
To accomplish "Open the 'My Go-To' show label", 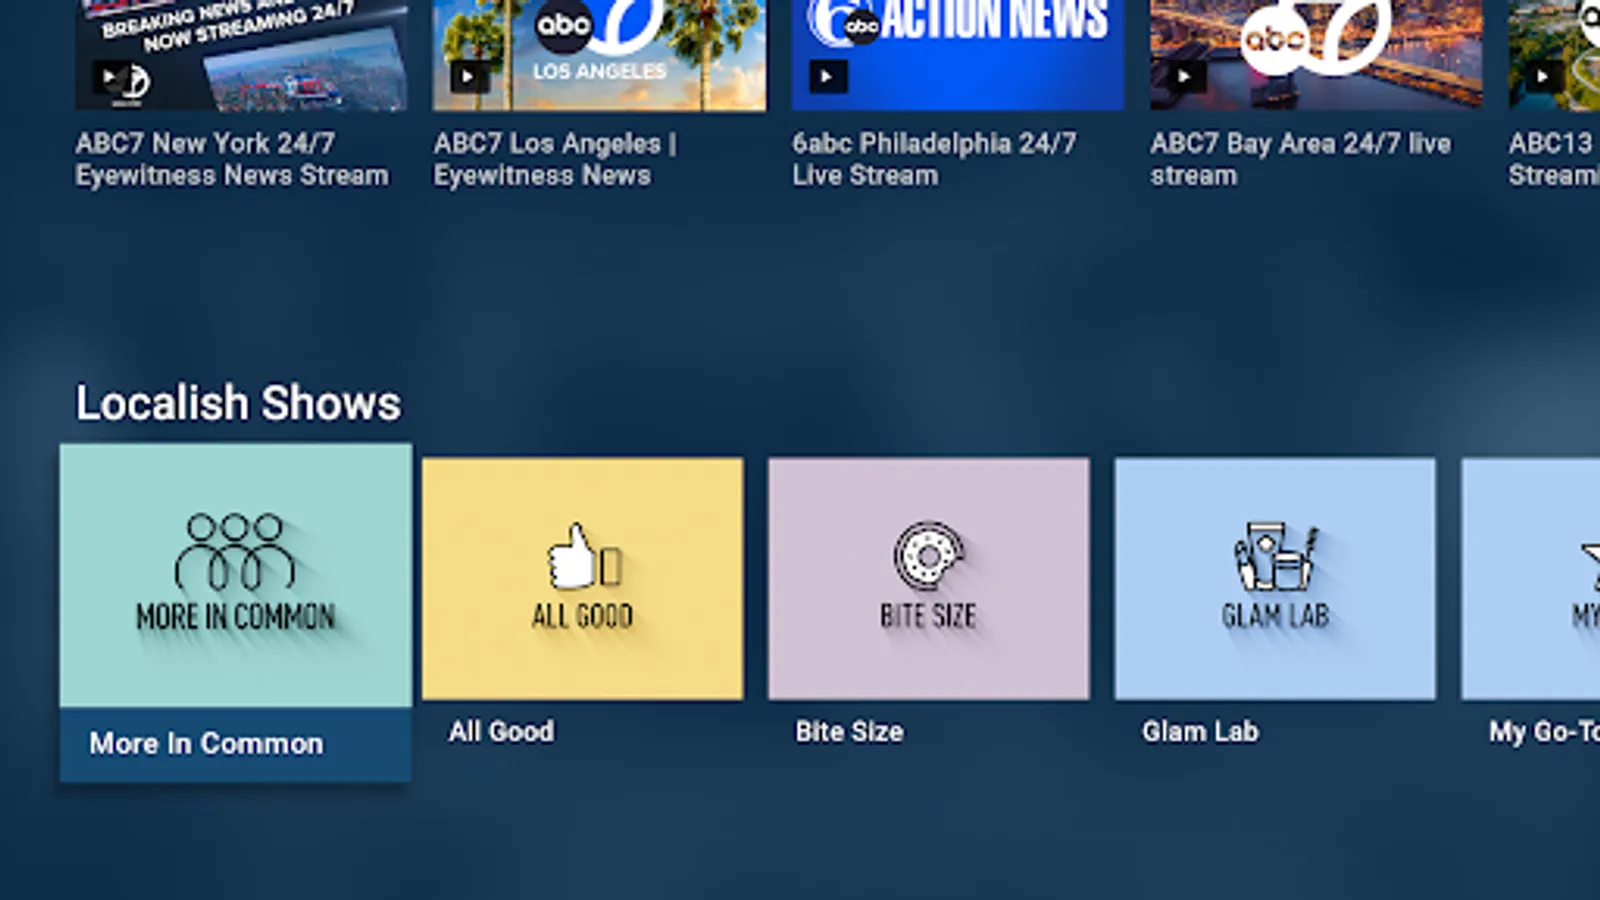I will point(1544,732).
